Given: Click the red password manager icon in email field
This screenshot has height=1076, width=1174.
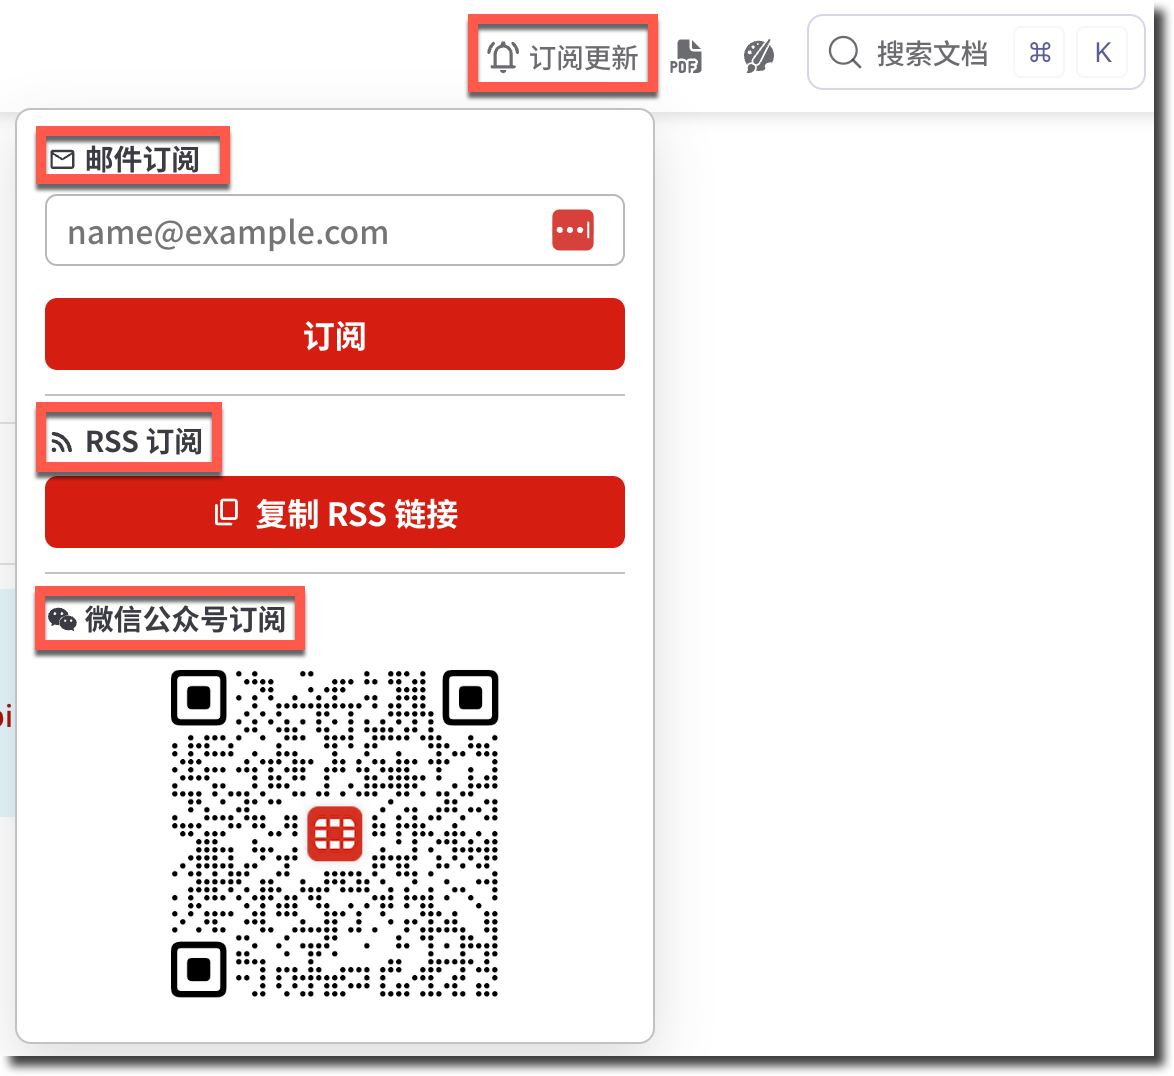Looking at the screenshot, I should pyautogui.click(x=573, y=230).
